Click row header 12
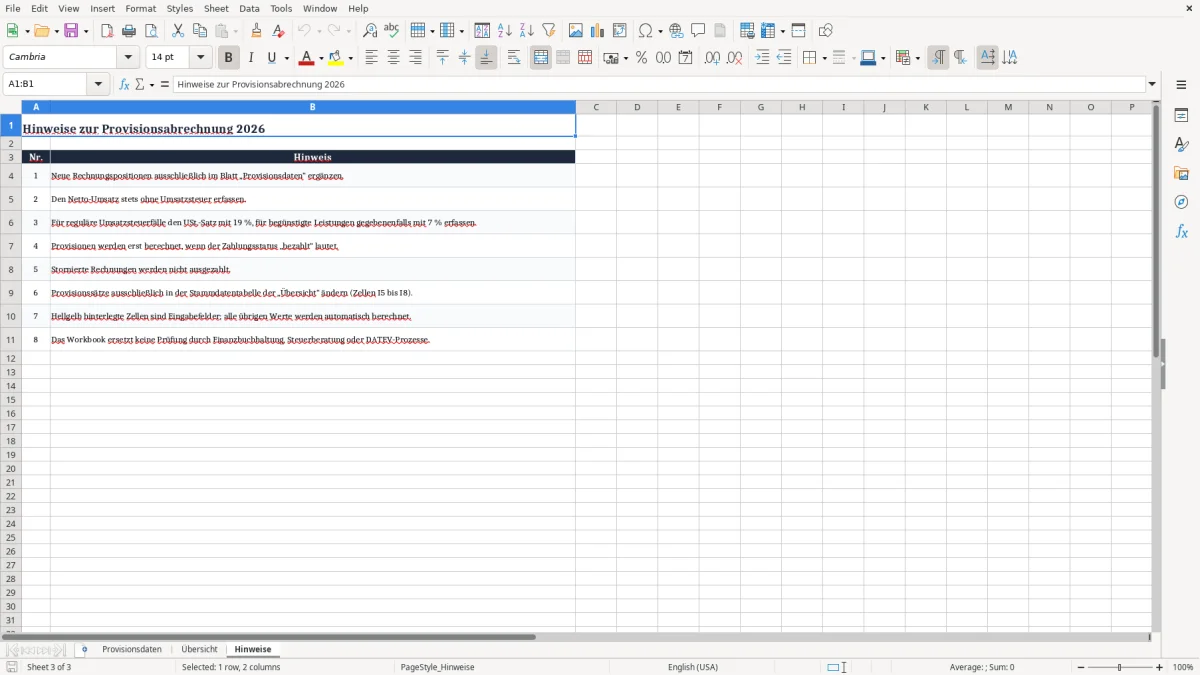Screen dimensions: 1200x675 pos(11,358)
